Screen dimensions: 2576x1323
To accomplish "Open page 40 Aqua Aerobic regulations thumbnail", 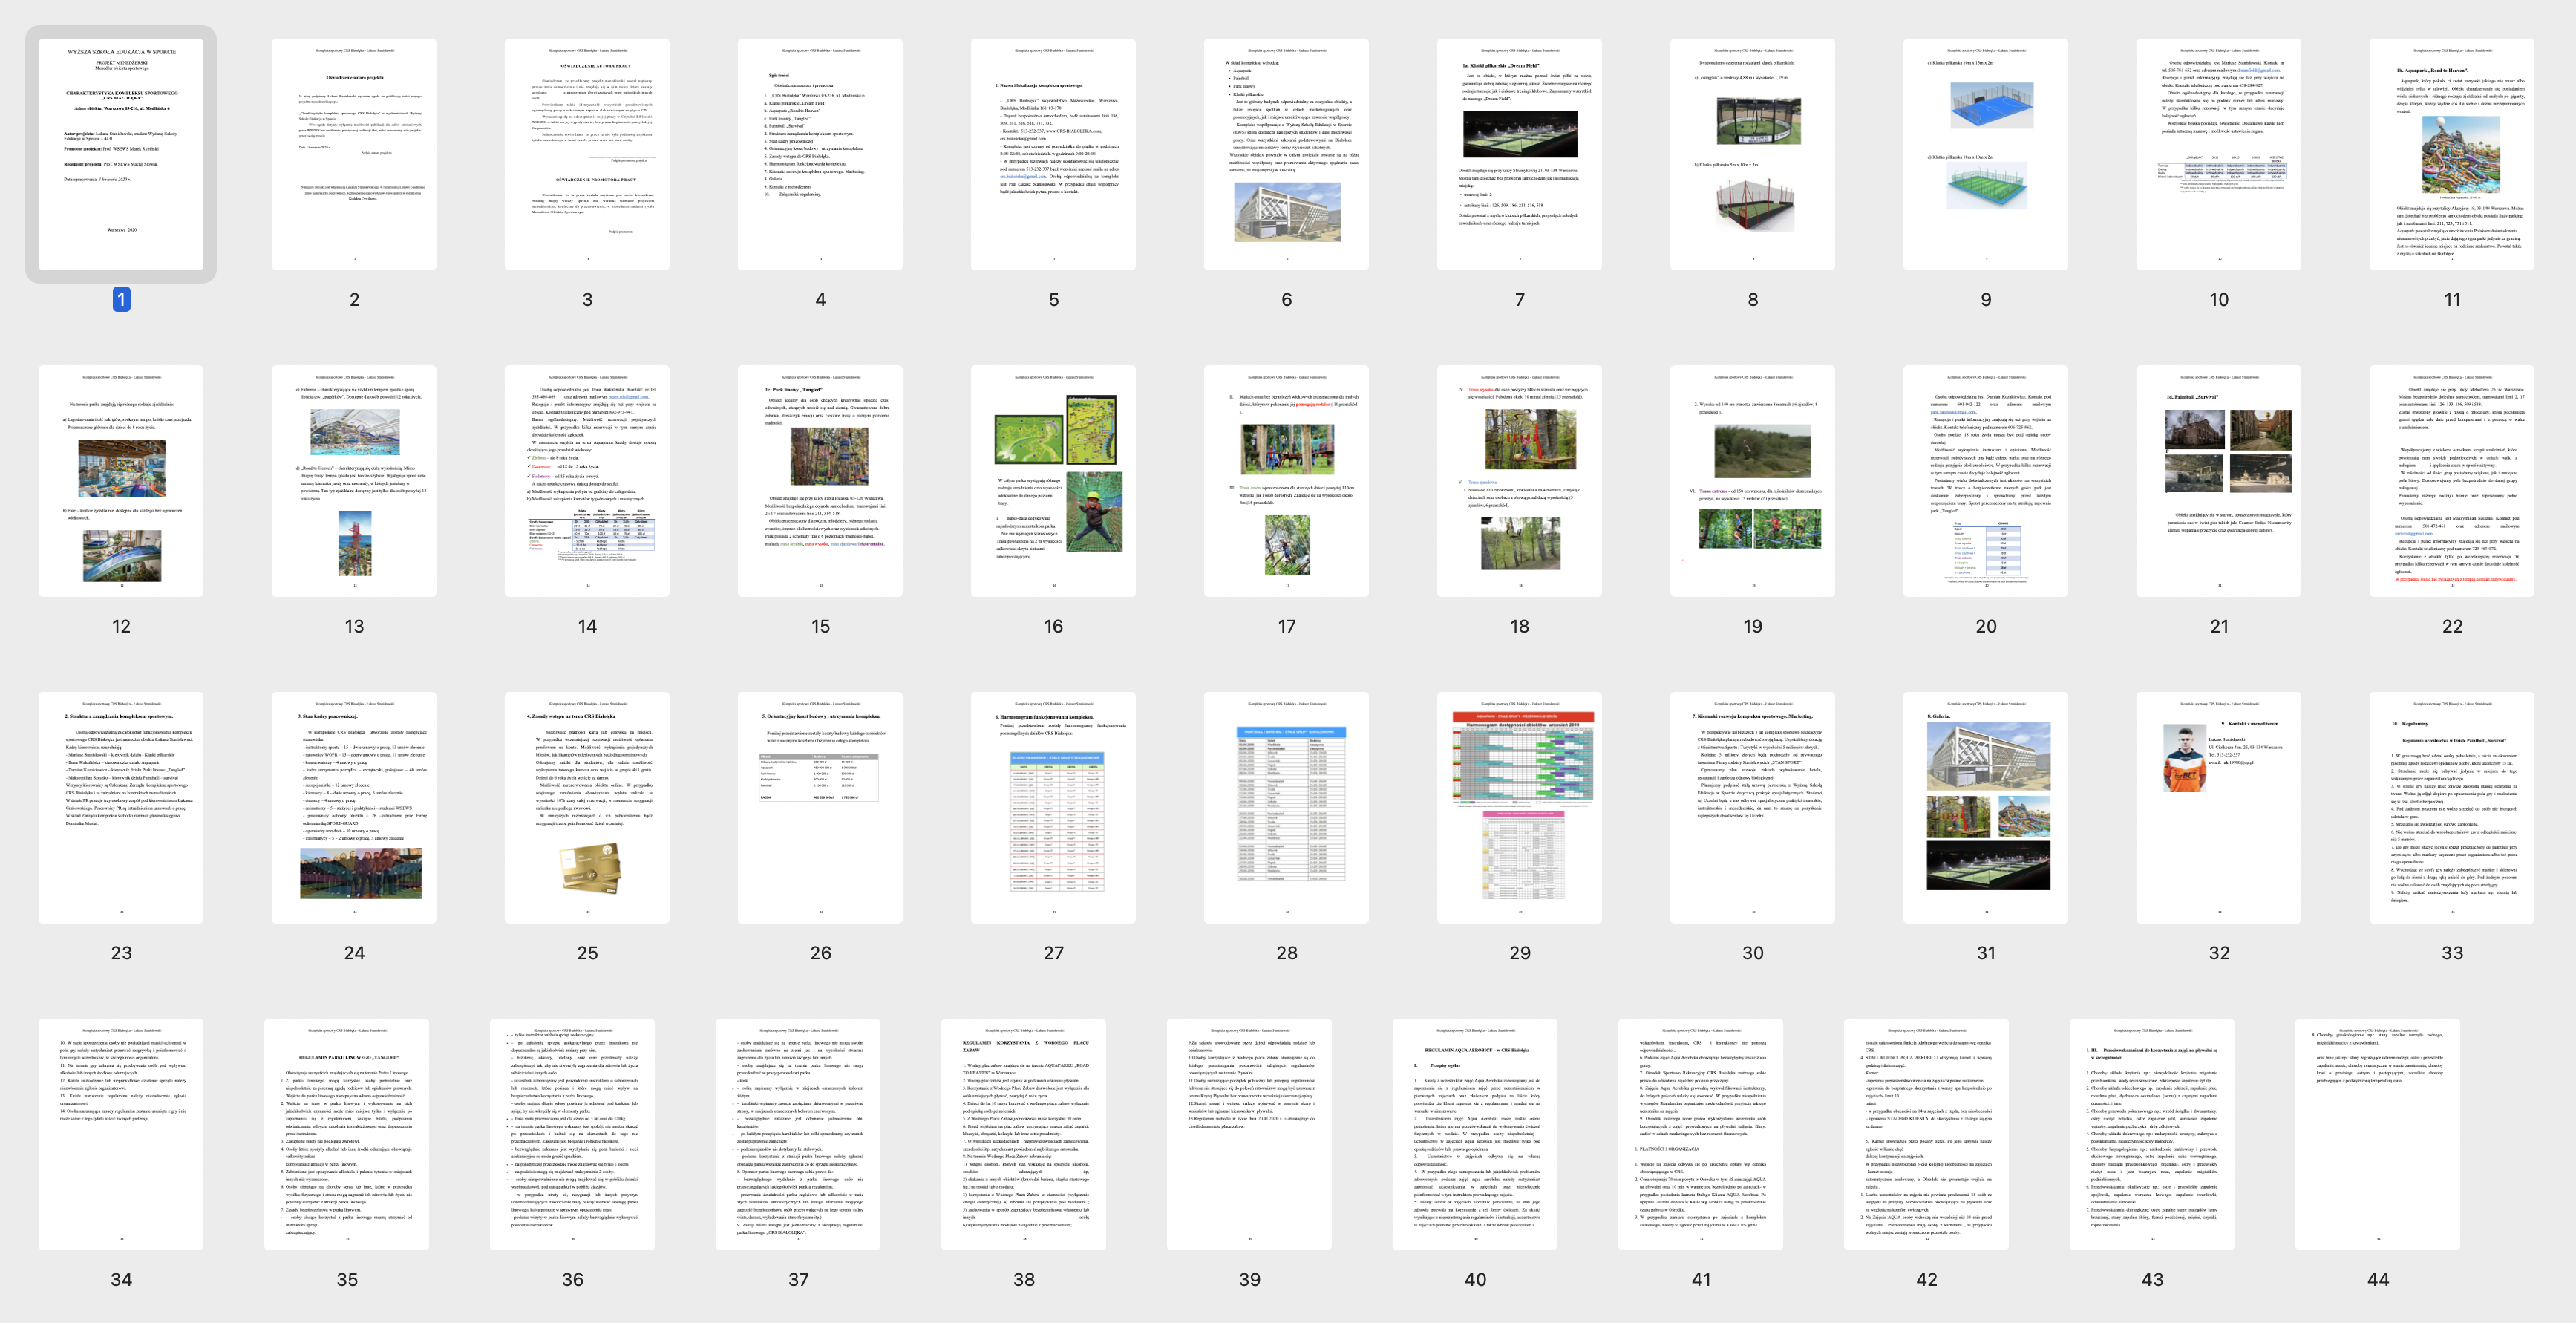I will click(1474, 1134).
